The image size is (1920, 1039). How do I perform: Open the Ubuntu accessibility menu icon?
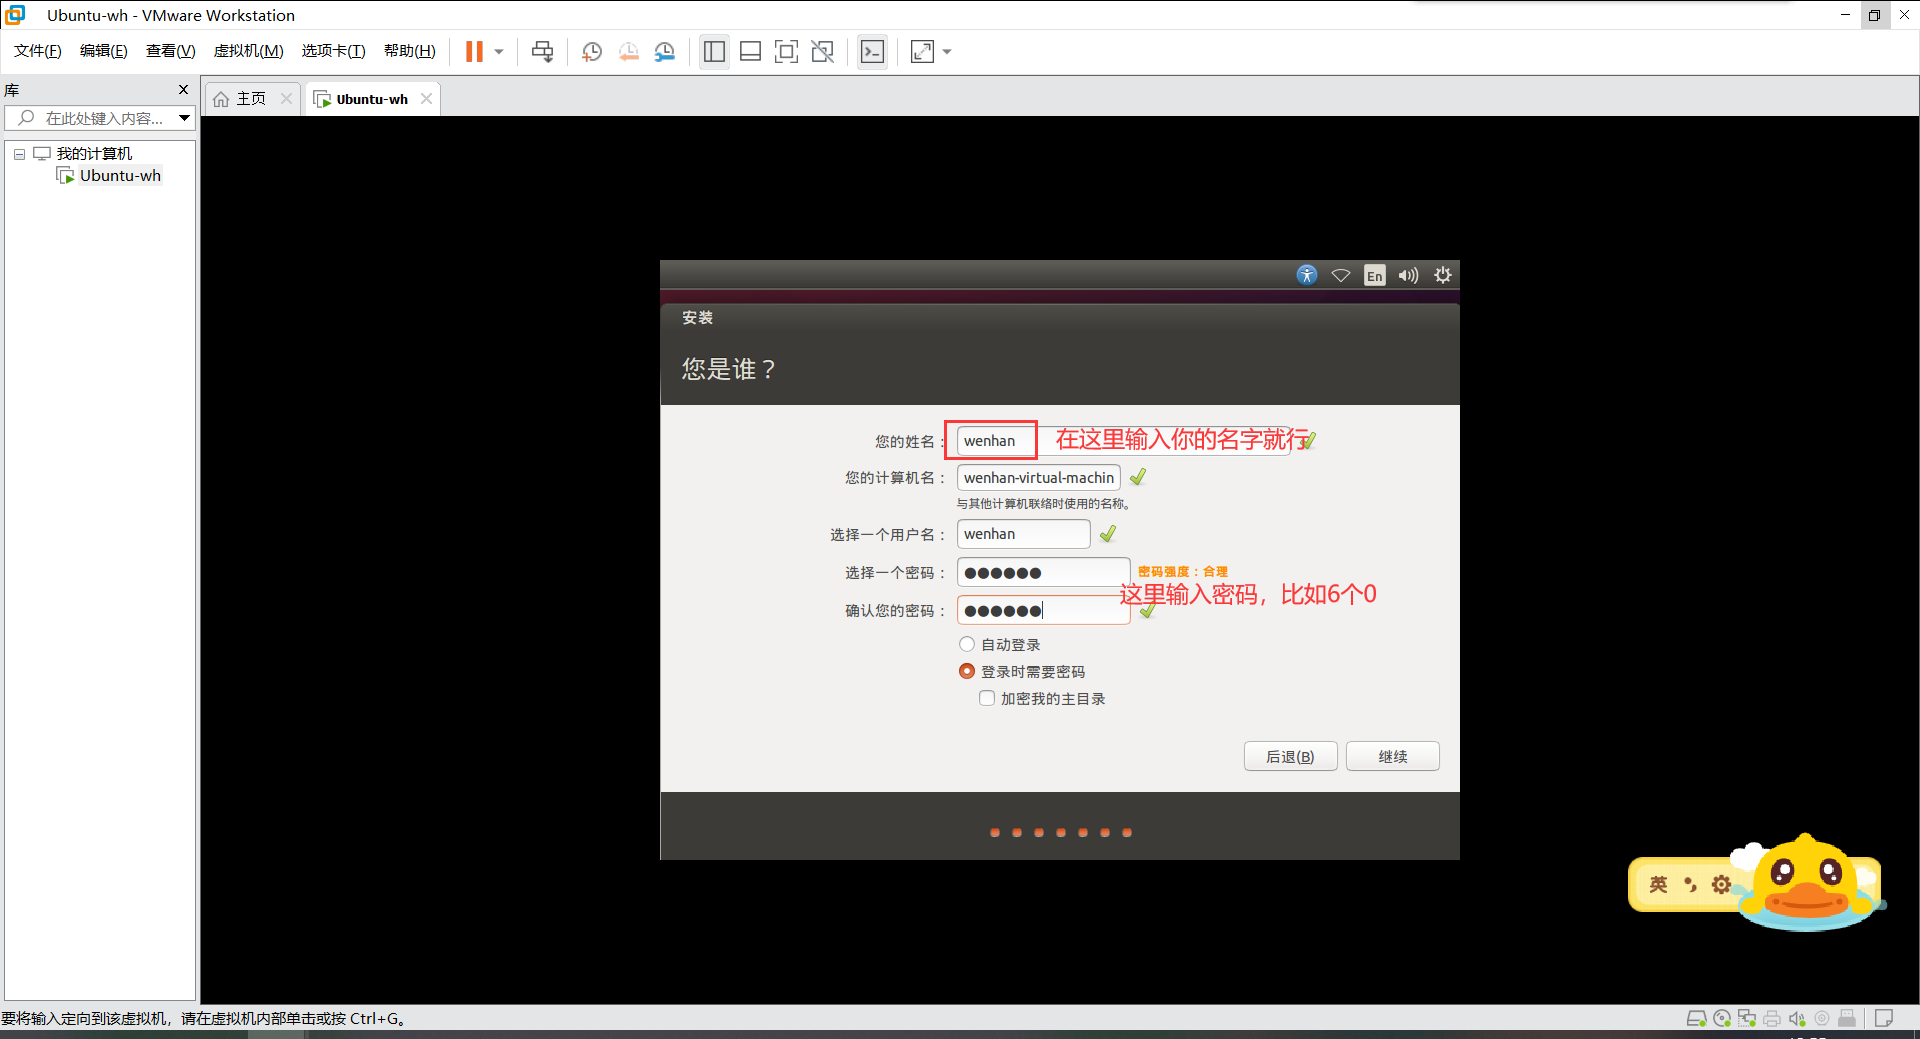[x=1307, y=275]
